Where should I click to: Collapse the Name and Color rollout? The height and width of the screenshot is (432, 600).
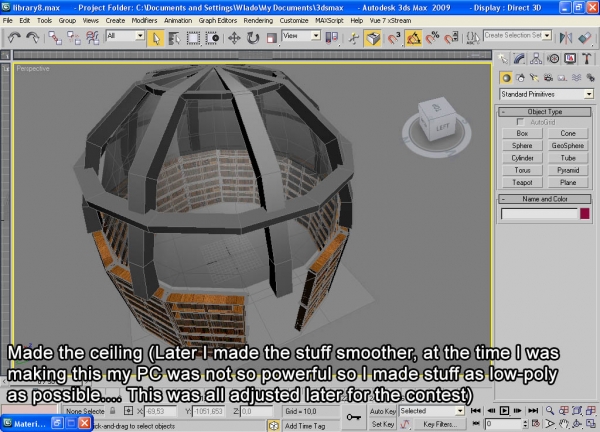coord(545,199)
